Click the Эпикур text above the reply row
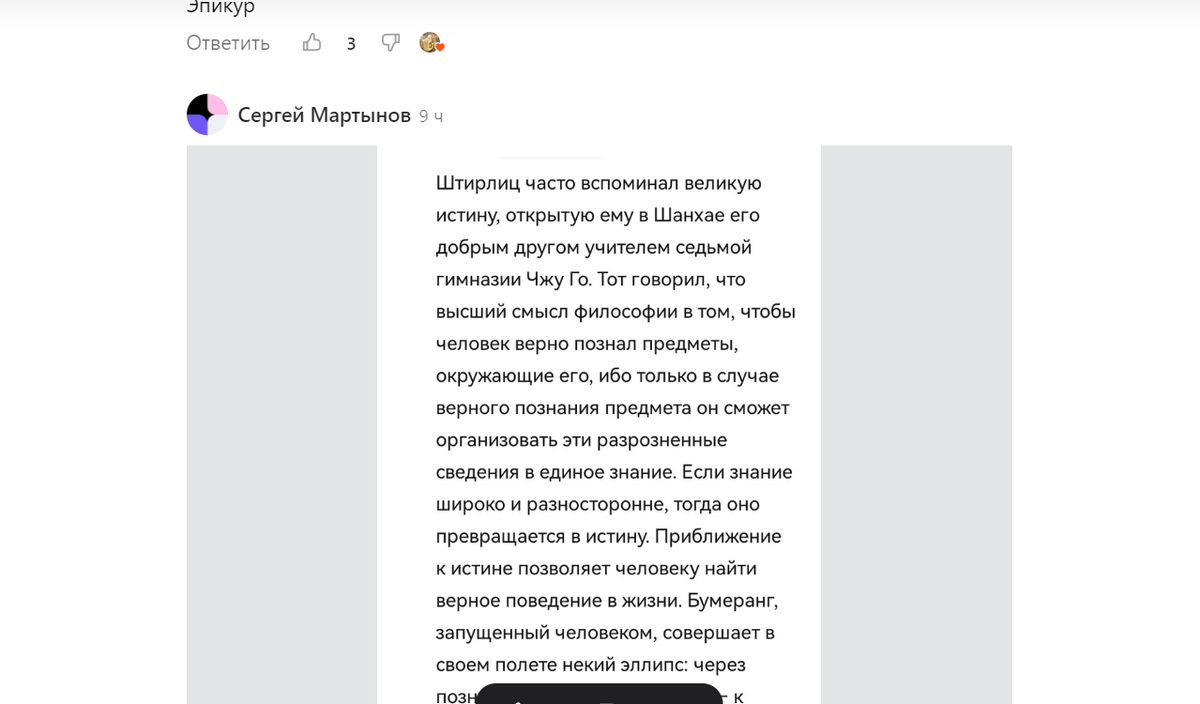Viewport: 1200px width, 704px height. 221,7
